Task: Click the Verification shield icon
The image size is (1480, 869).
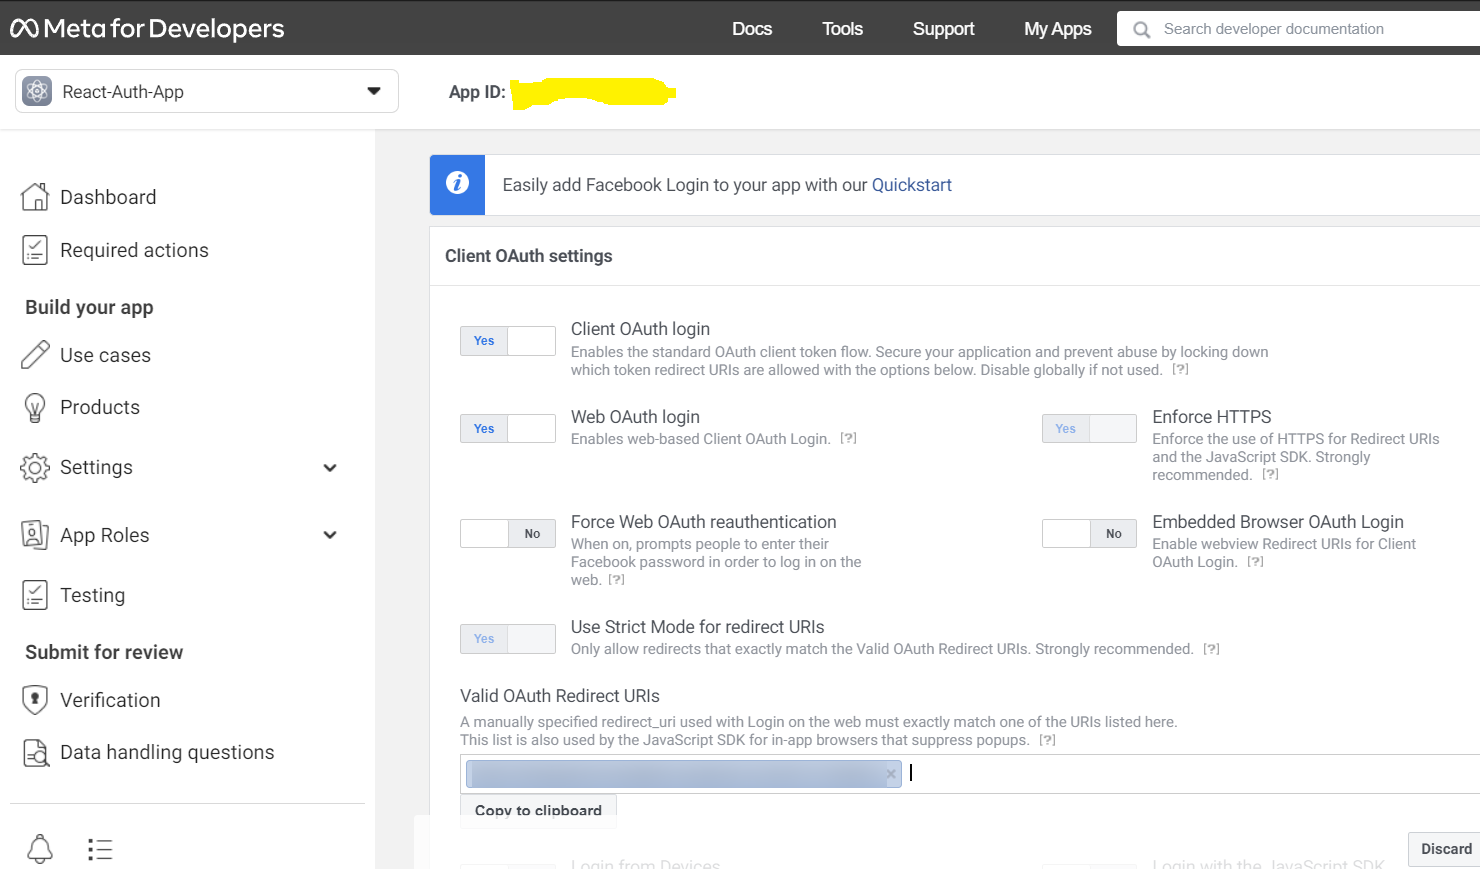Action: pyautogui.click(x=35, y=700)
